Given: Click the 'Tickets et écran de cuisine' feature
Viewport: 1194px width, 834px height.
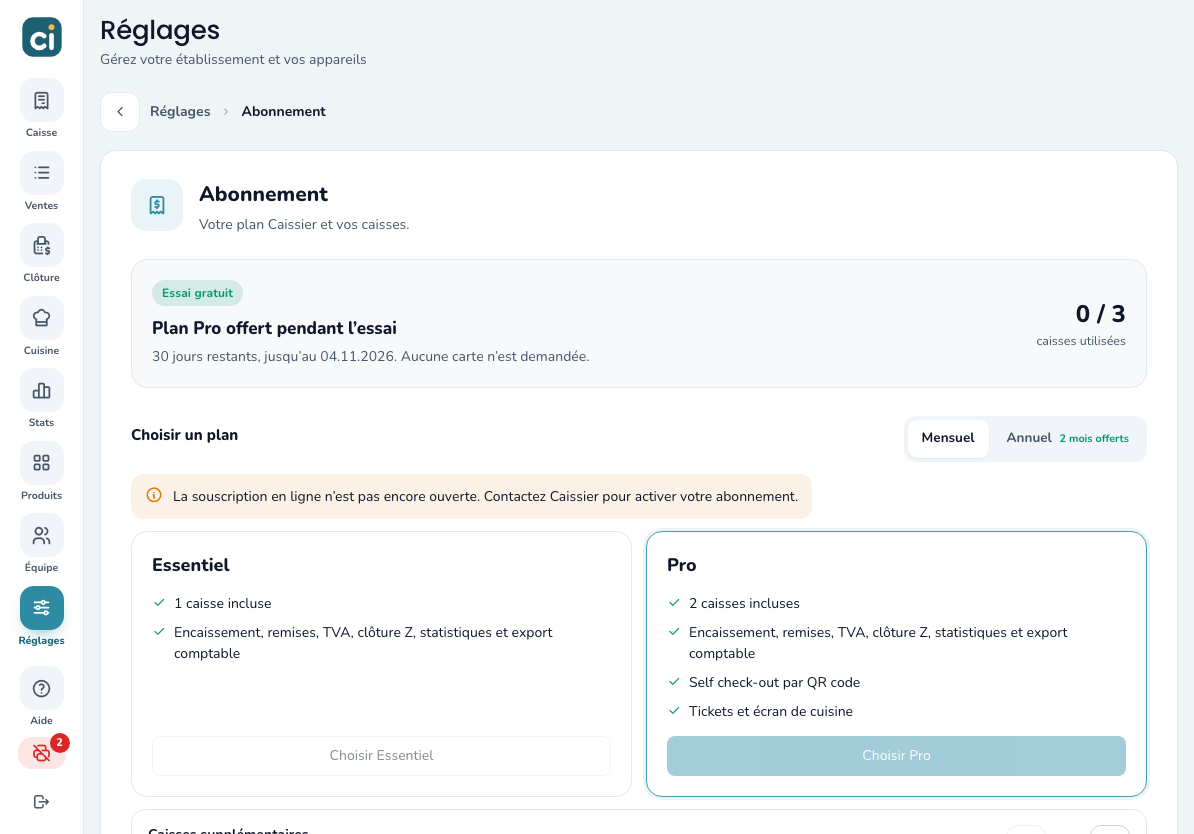Looking at the screenshot, I should point(771,711).
